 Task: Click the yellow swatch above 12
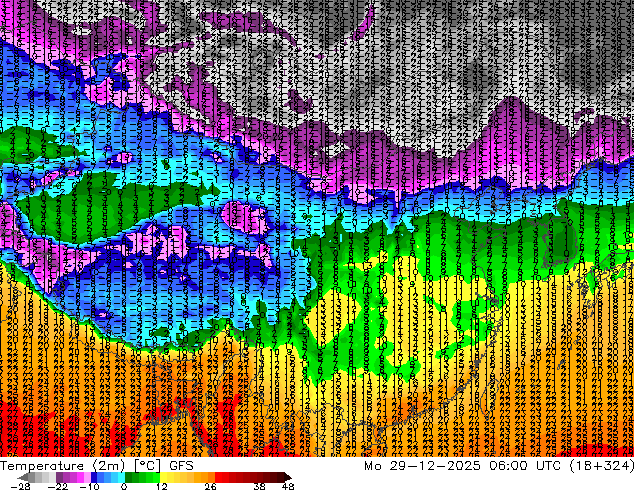(163, 477)
